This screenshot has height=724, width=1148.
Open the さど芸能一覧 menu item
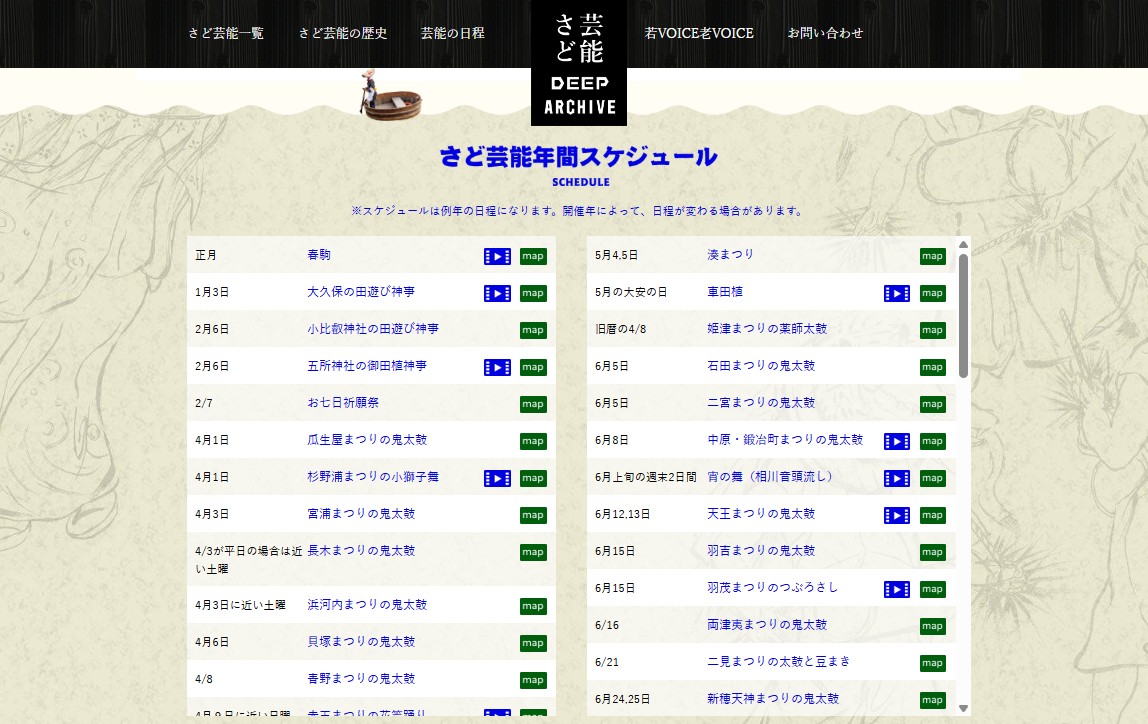pos(226,33)
